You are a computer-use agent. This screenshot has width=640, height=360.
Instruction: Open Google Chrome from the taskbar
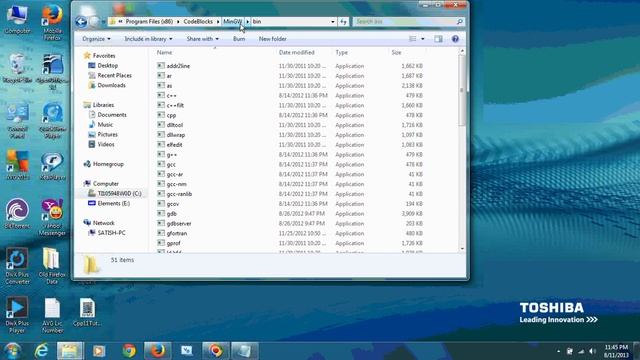click(x=129, y=351)
